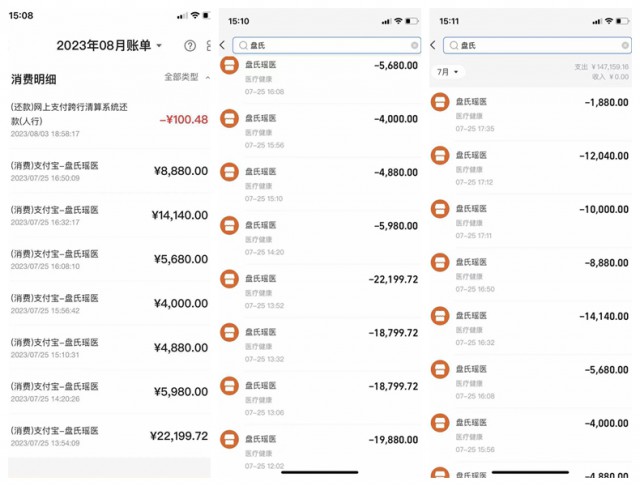
Task: Tap merchant icon of the -12,040.00 transaction
Action: pos(440,155)
